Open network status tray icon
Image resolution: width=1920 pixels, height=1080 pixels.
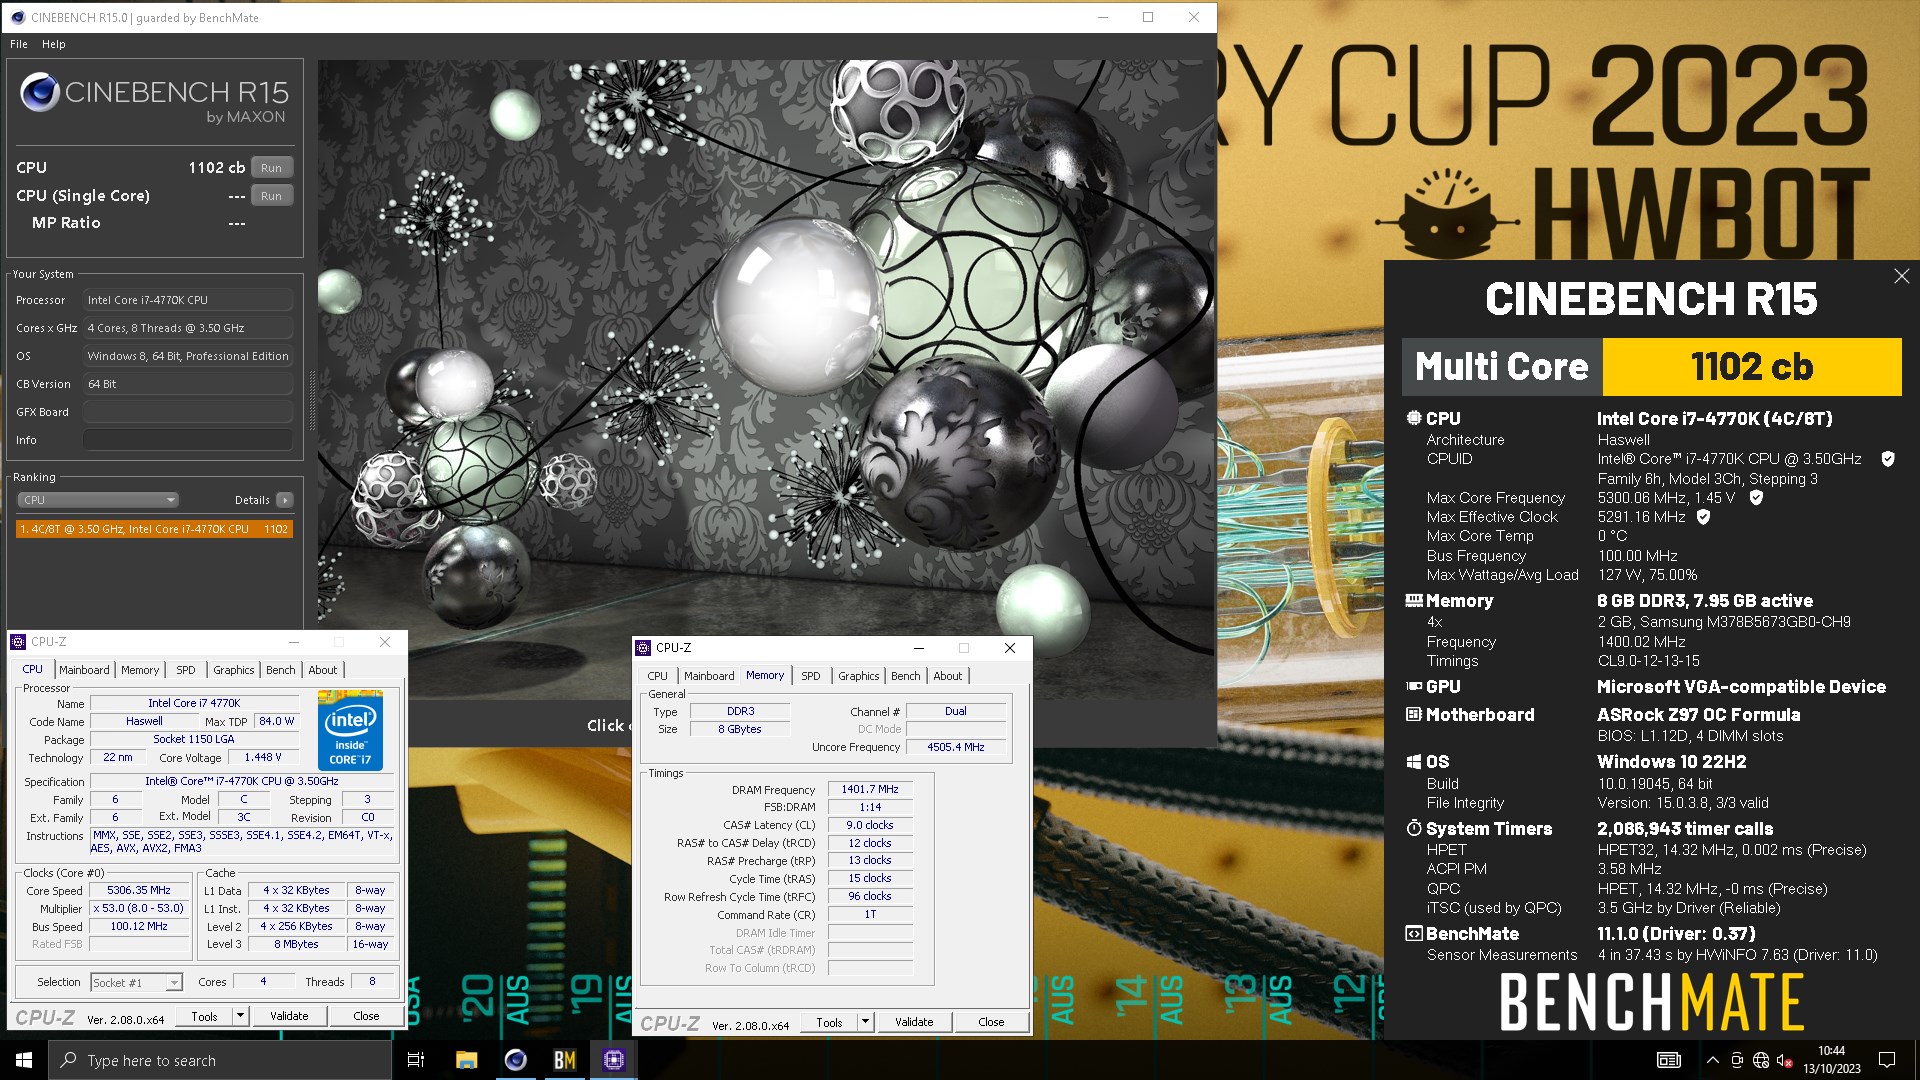click(1760, 1060)
